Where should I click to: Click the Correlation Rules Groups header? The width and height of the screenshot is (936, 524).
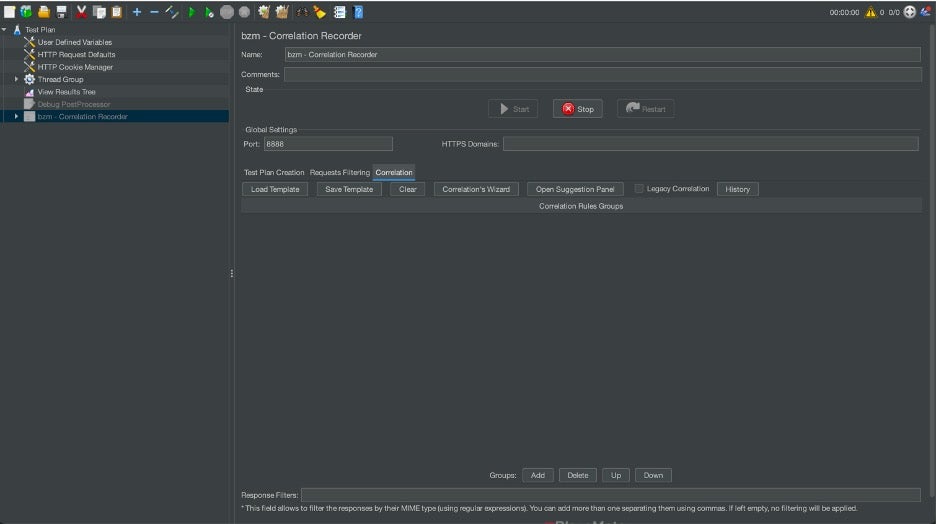(581, 206)
